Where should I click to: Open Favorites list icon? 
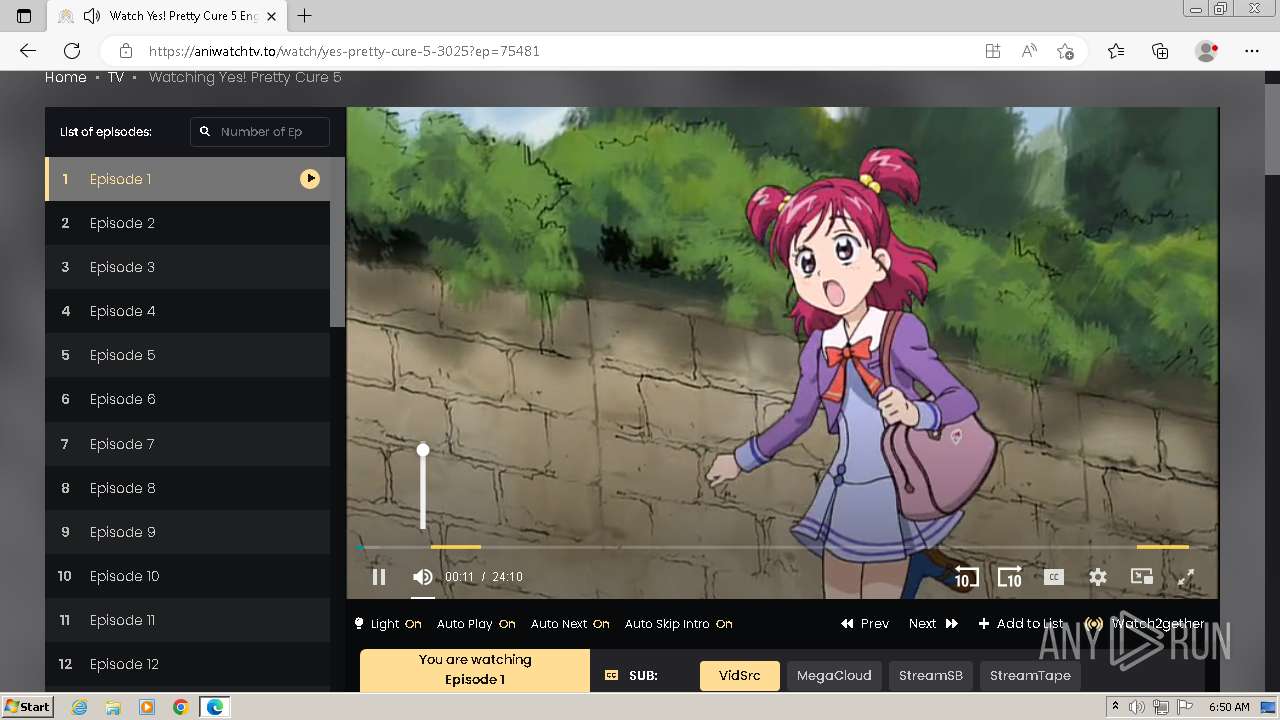click(1116, 51)
